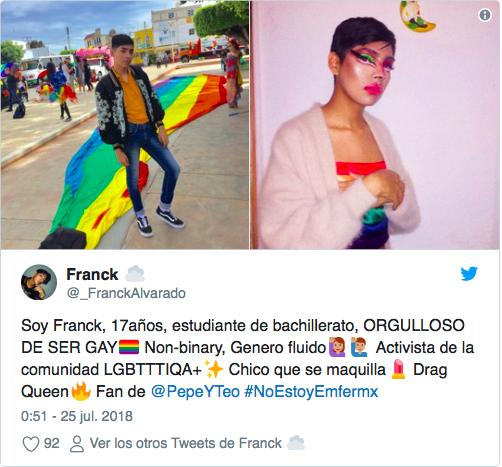Click the cloud emoji next to Franck's name
Screen dimensions: 502x467
coord(135,274)
